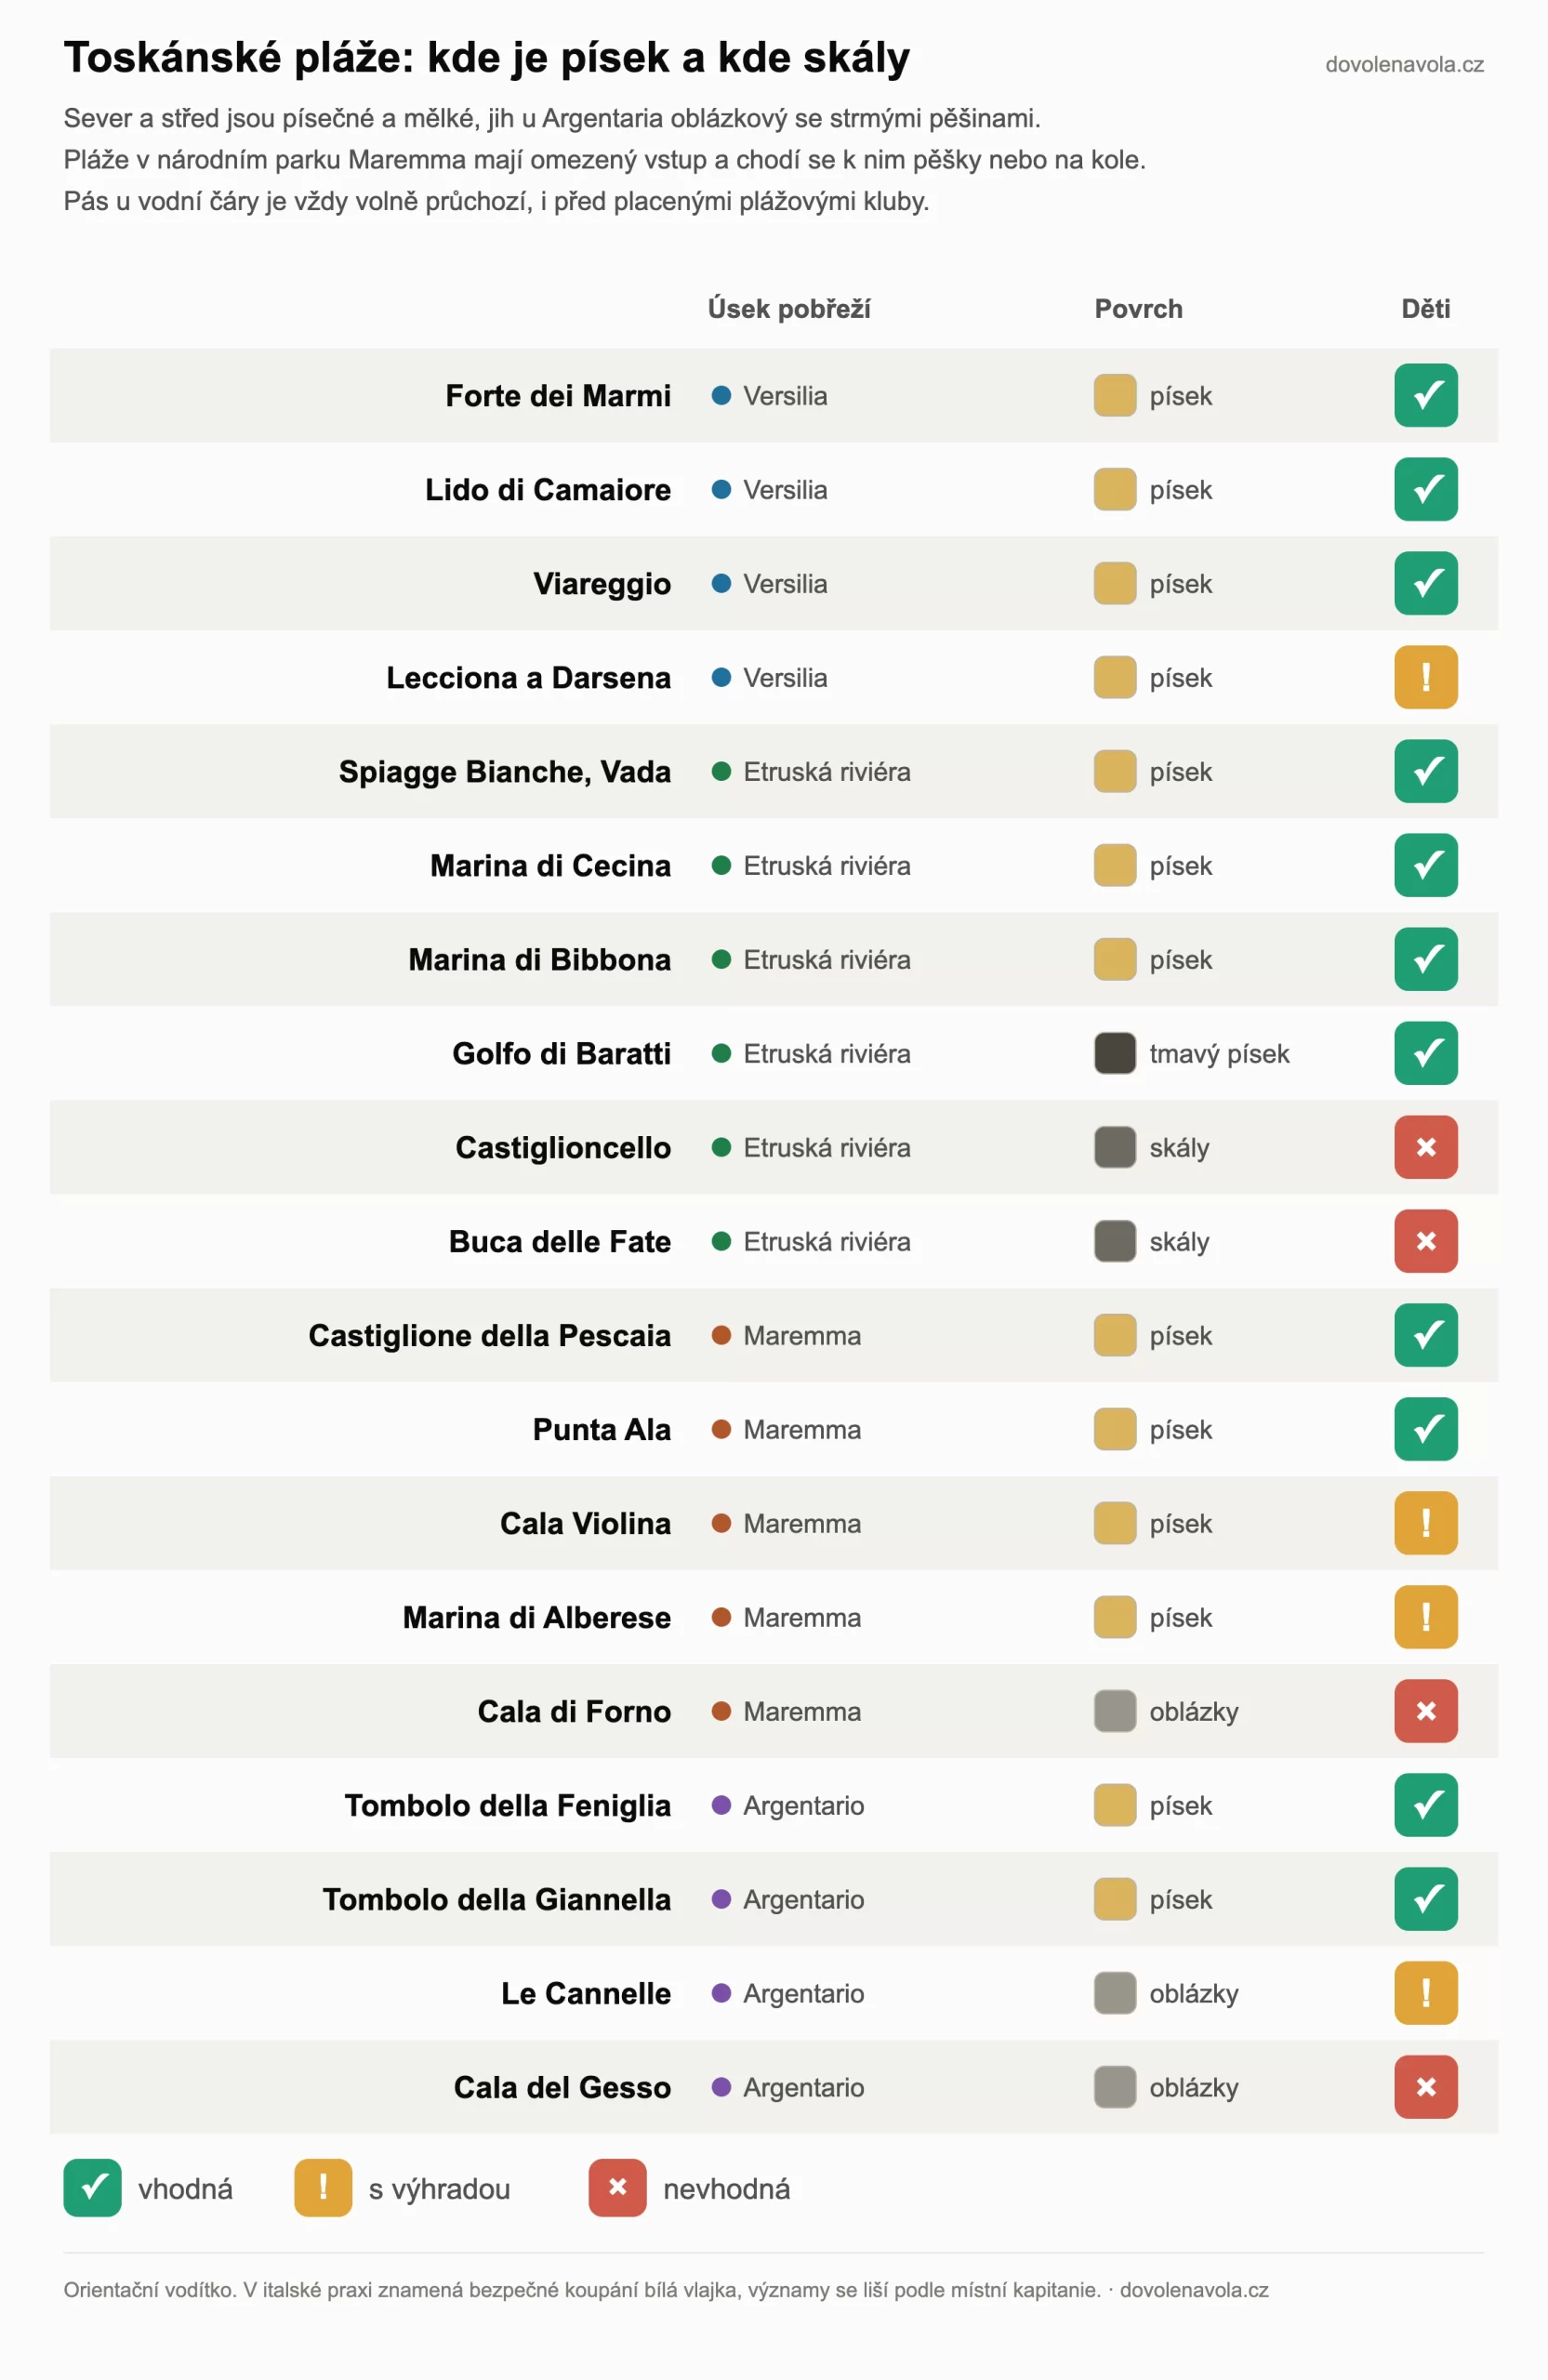This screenshot has height=2380, width=1548.
Task: Click the green check icon for Forte dei Marmi
Action: click(1426, 395)
